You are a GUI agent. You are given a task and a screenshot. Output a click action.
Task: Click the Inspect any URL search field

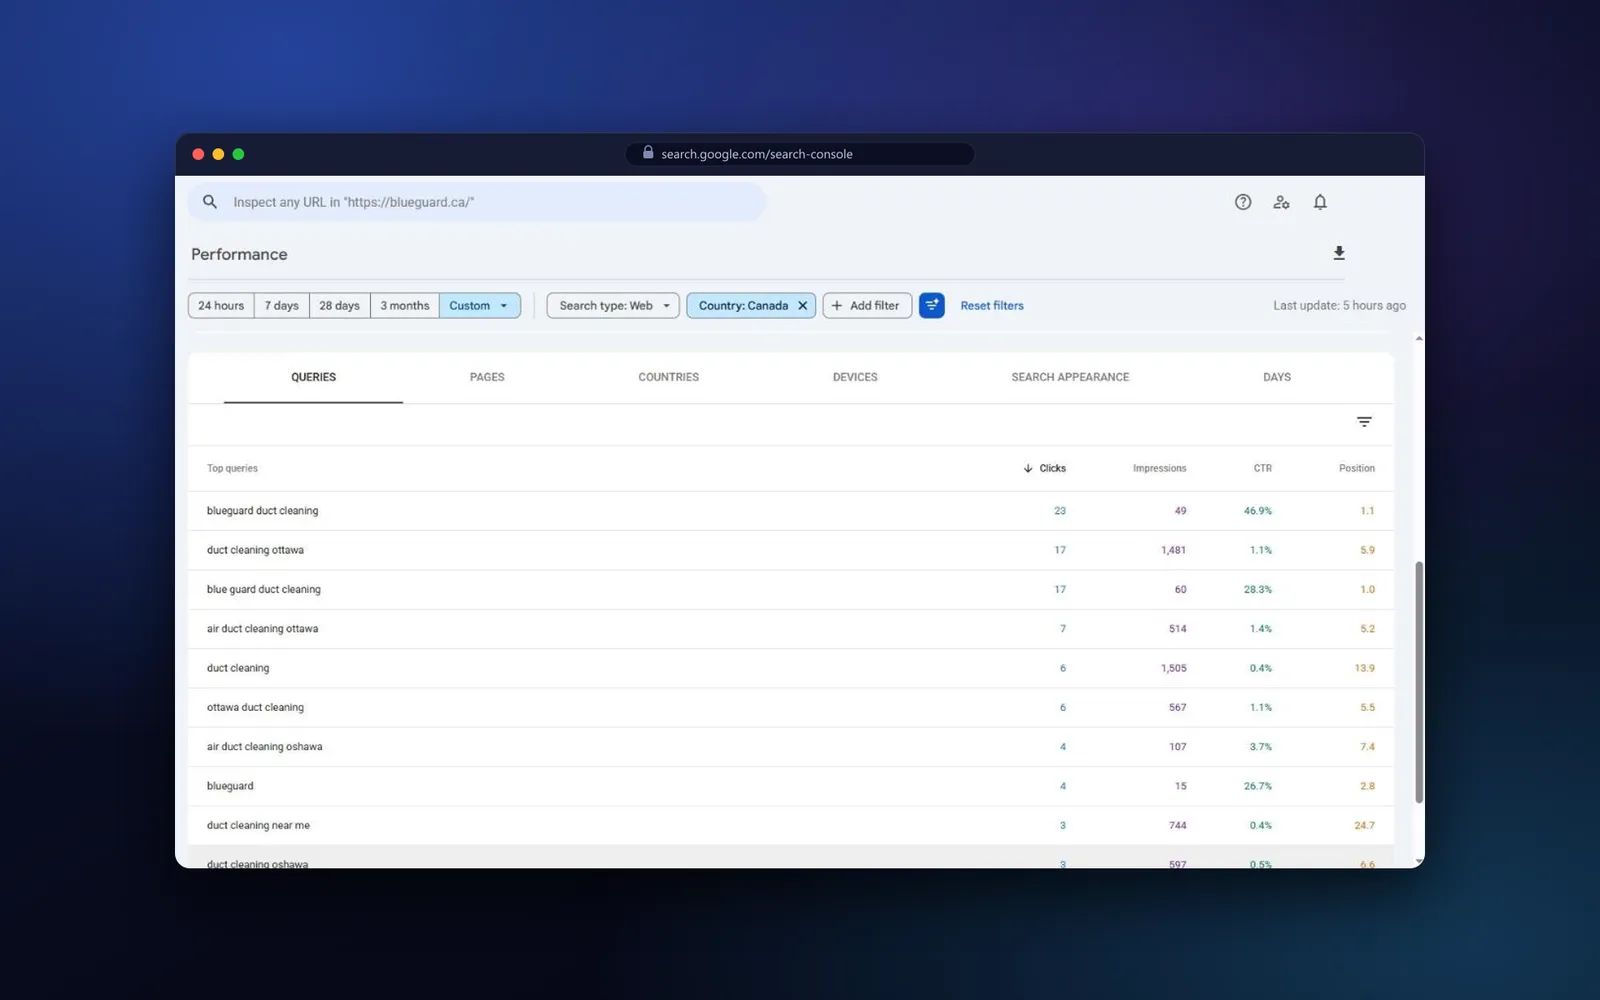coord(477,202)
